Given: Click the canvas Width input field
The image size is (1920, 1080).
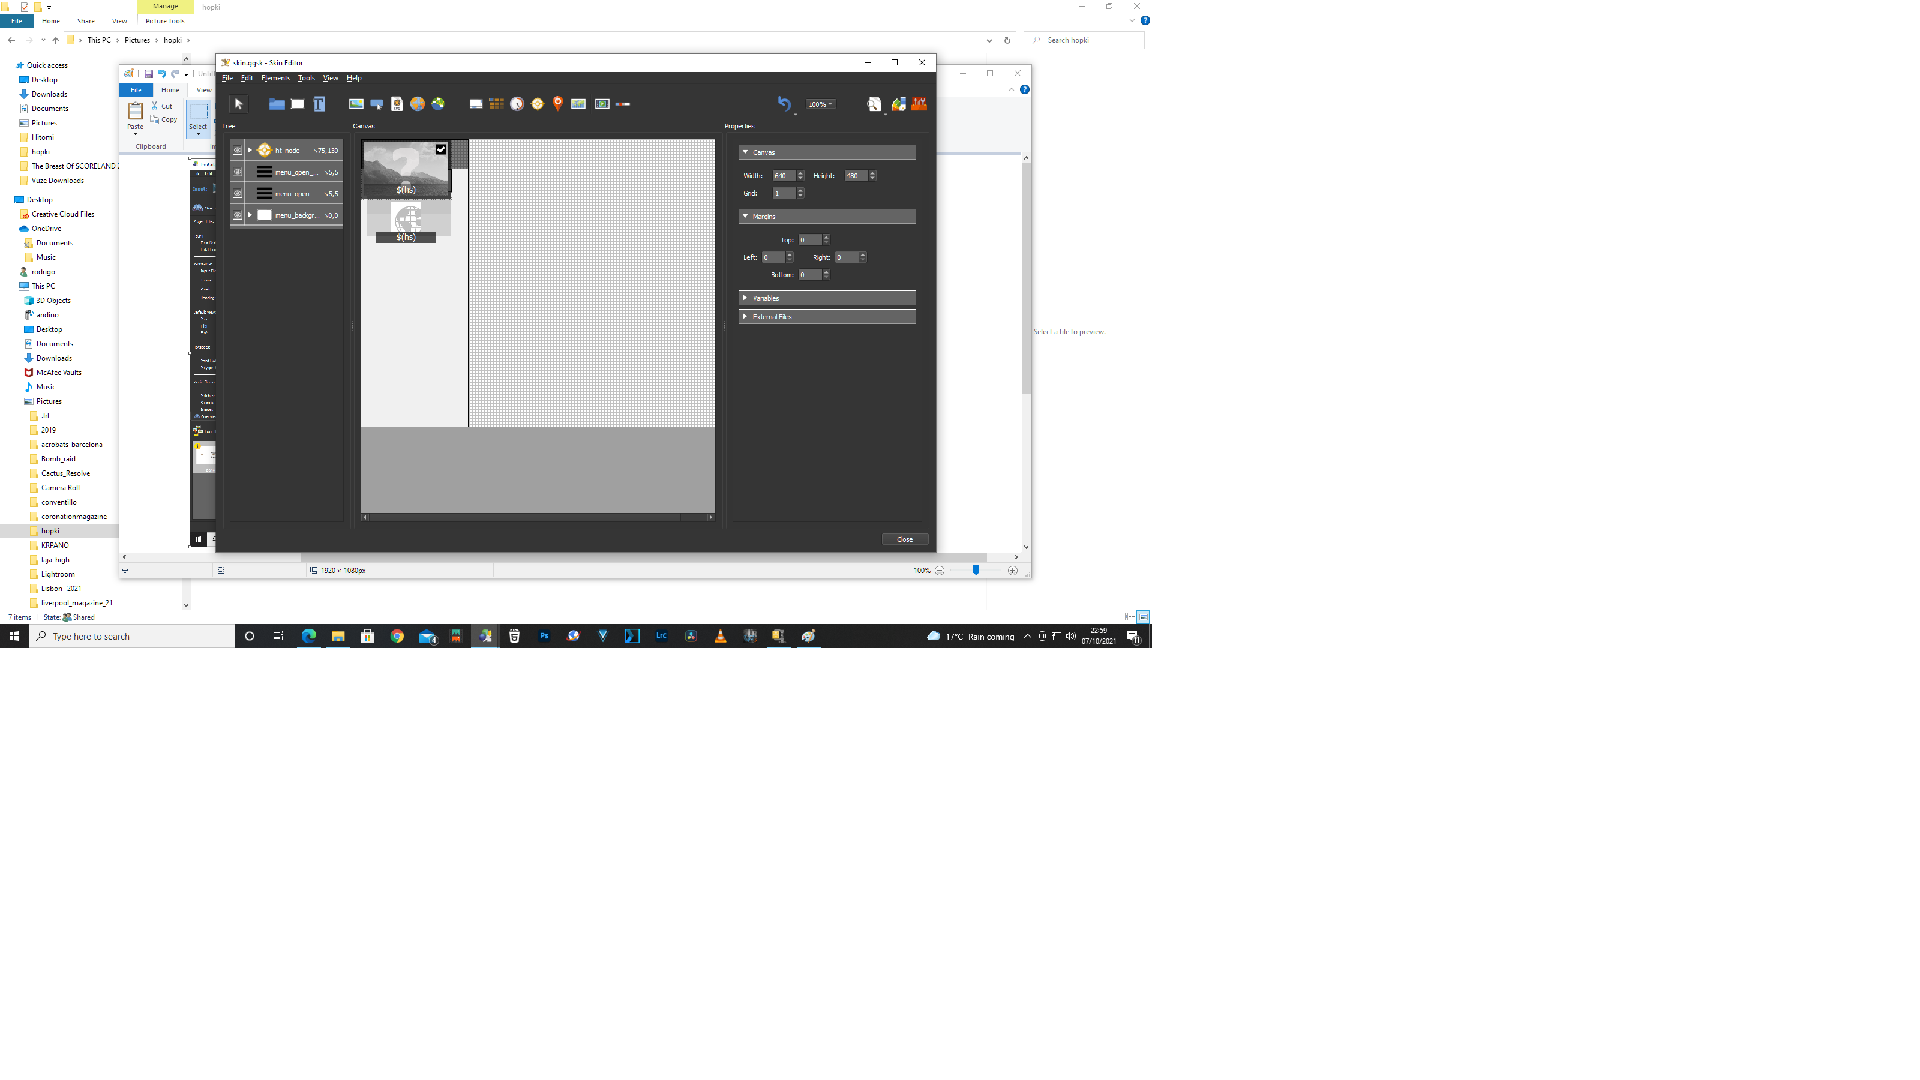Looking at the screenshot, I should [783, 175].
